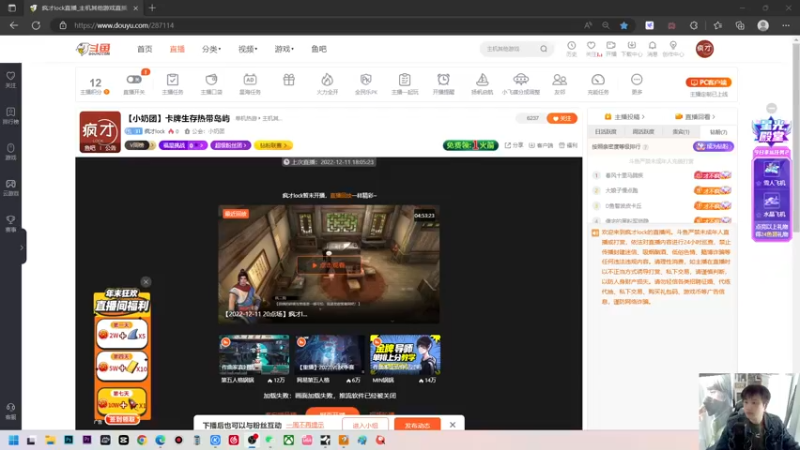The image size is (800, 450).
Task: Open the UFO spaceship icon
Action: [x=521, y=79]
